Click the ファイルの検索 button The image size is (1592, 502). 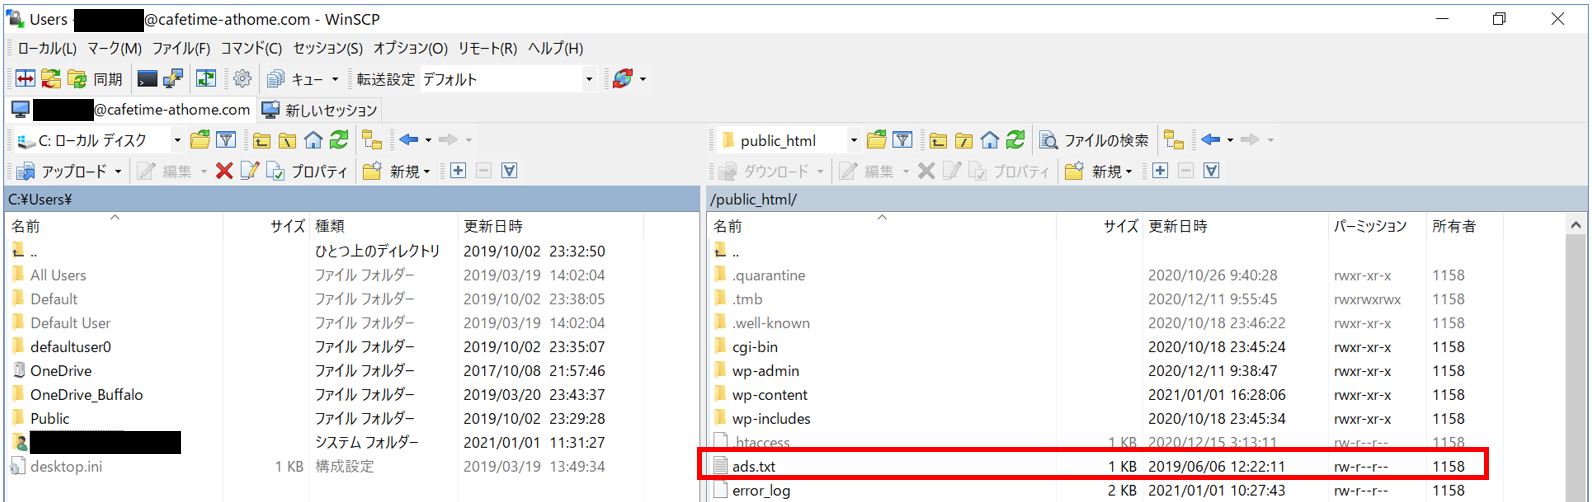[1095, 140]
